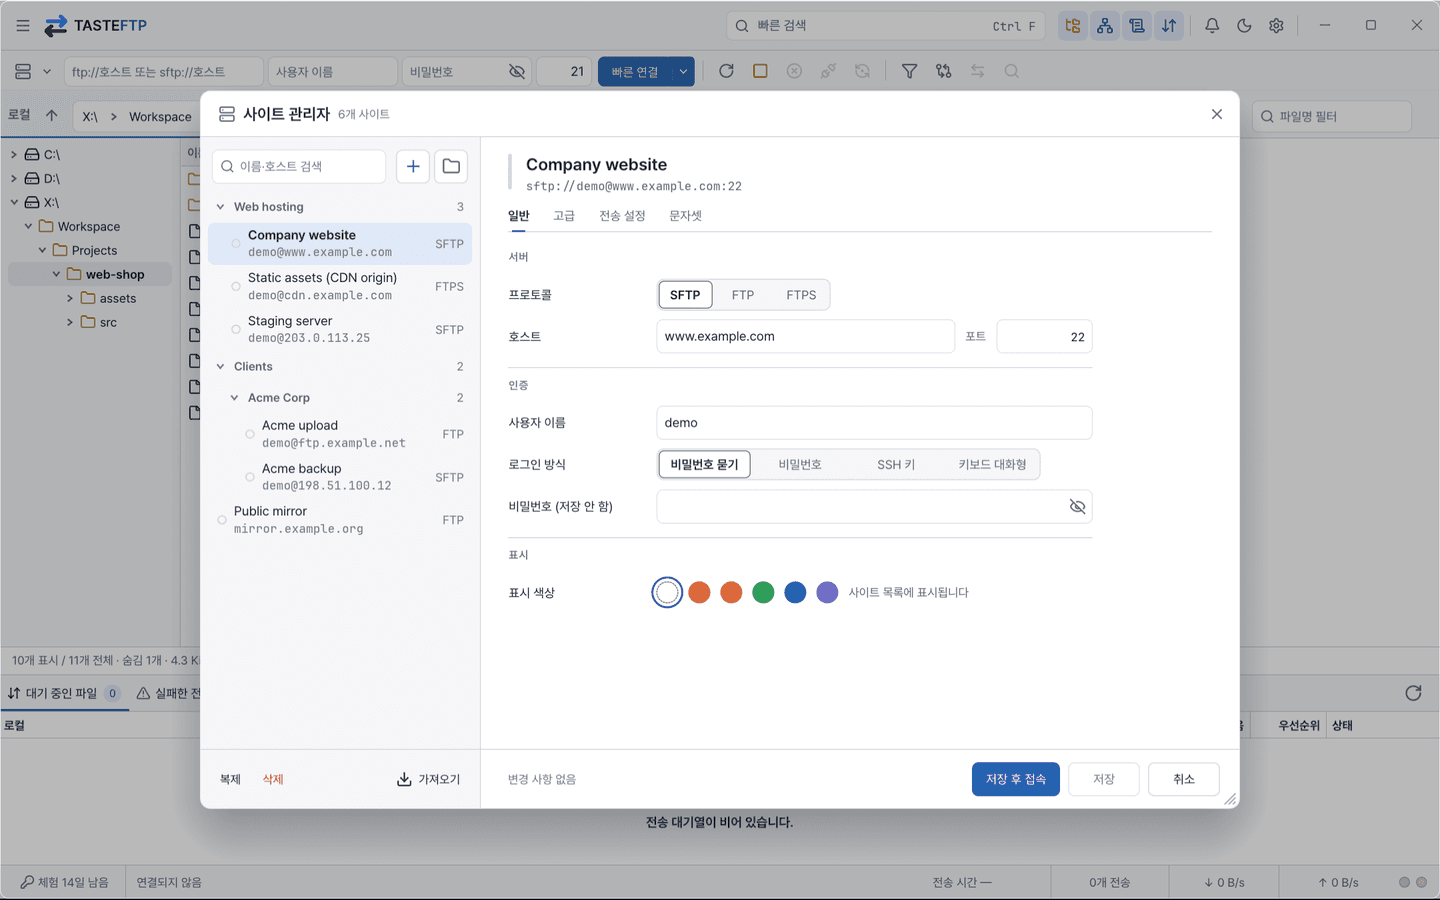Screen dimensions: 1440x900
Task: Open the hamburger main menu
Action: click(x=23, y=26)
